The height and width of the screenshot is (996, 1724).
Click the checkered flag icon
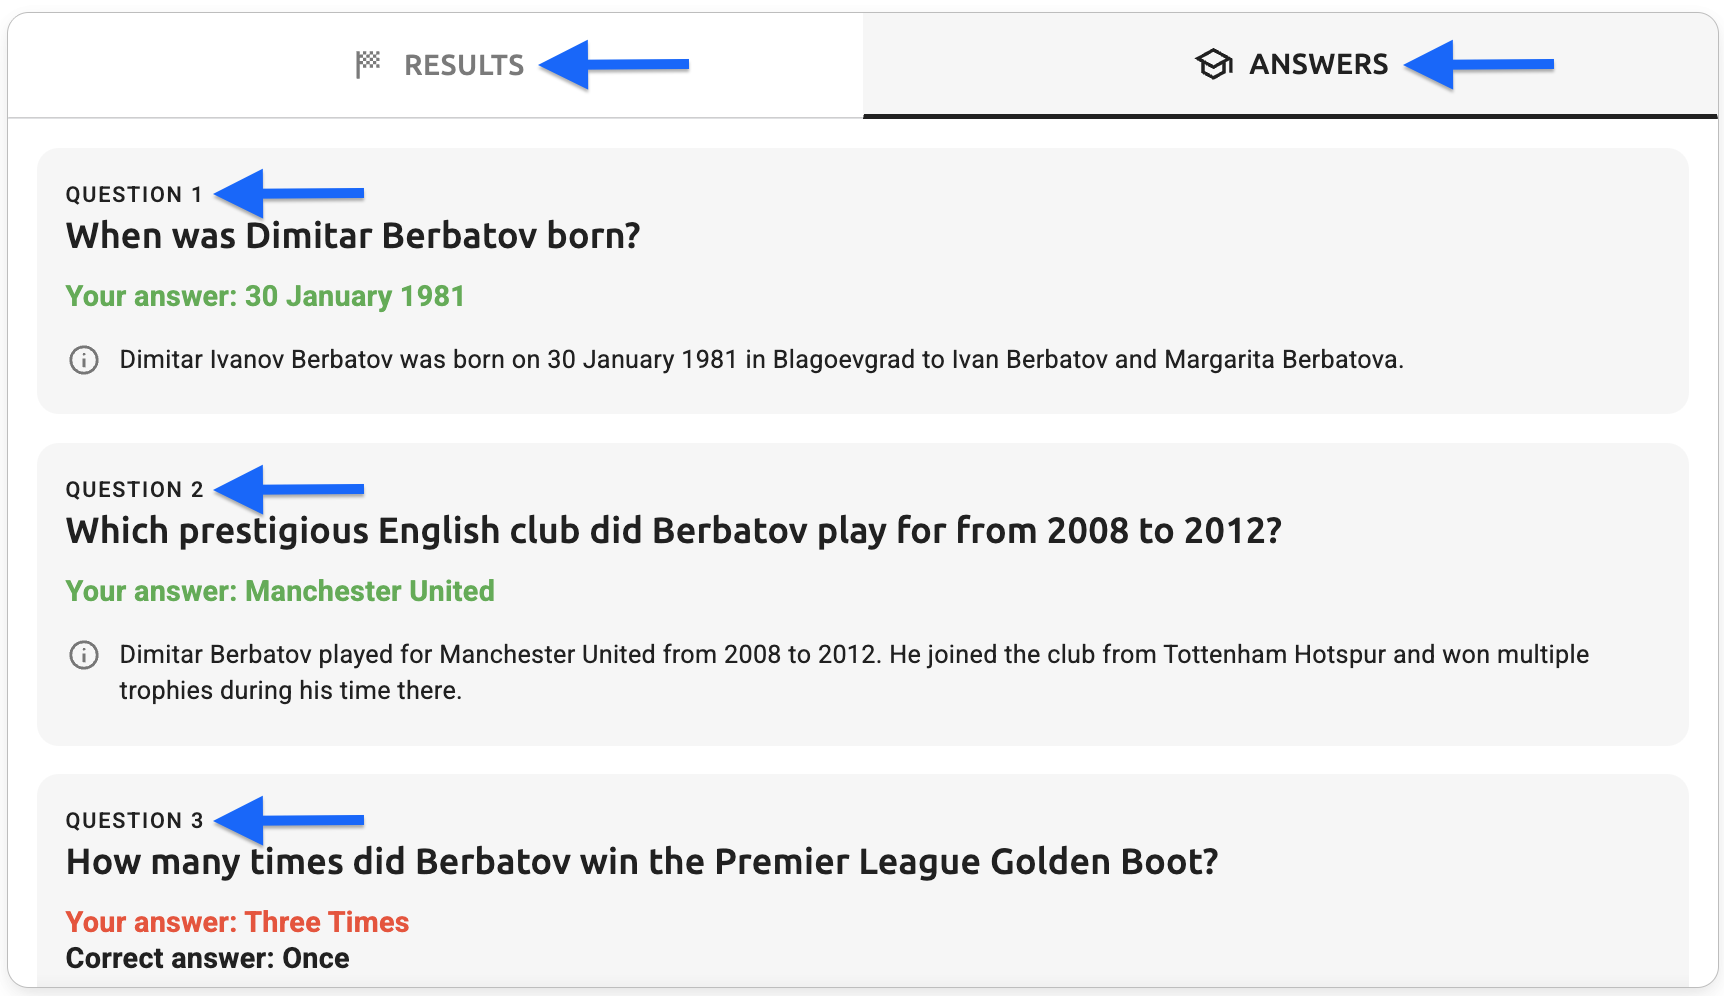click(368, 65)
